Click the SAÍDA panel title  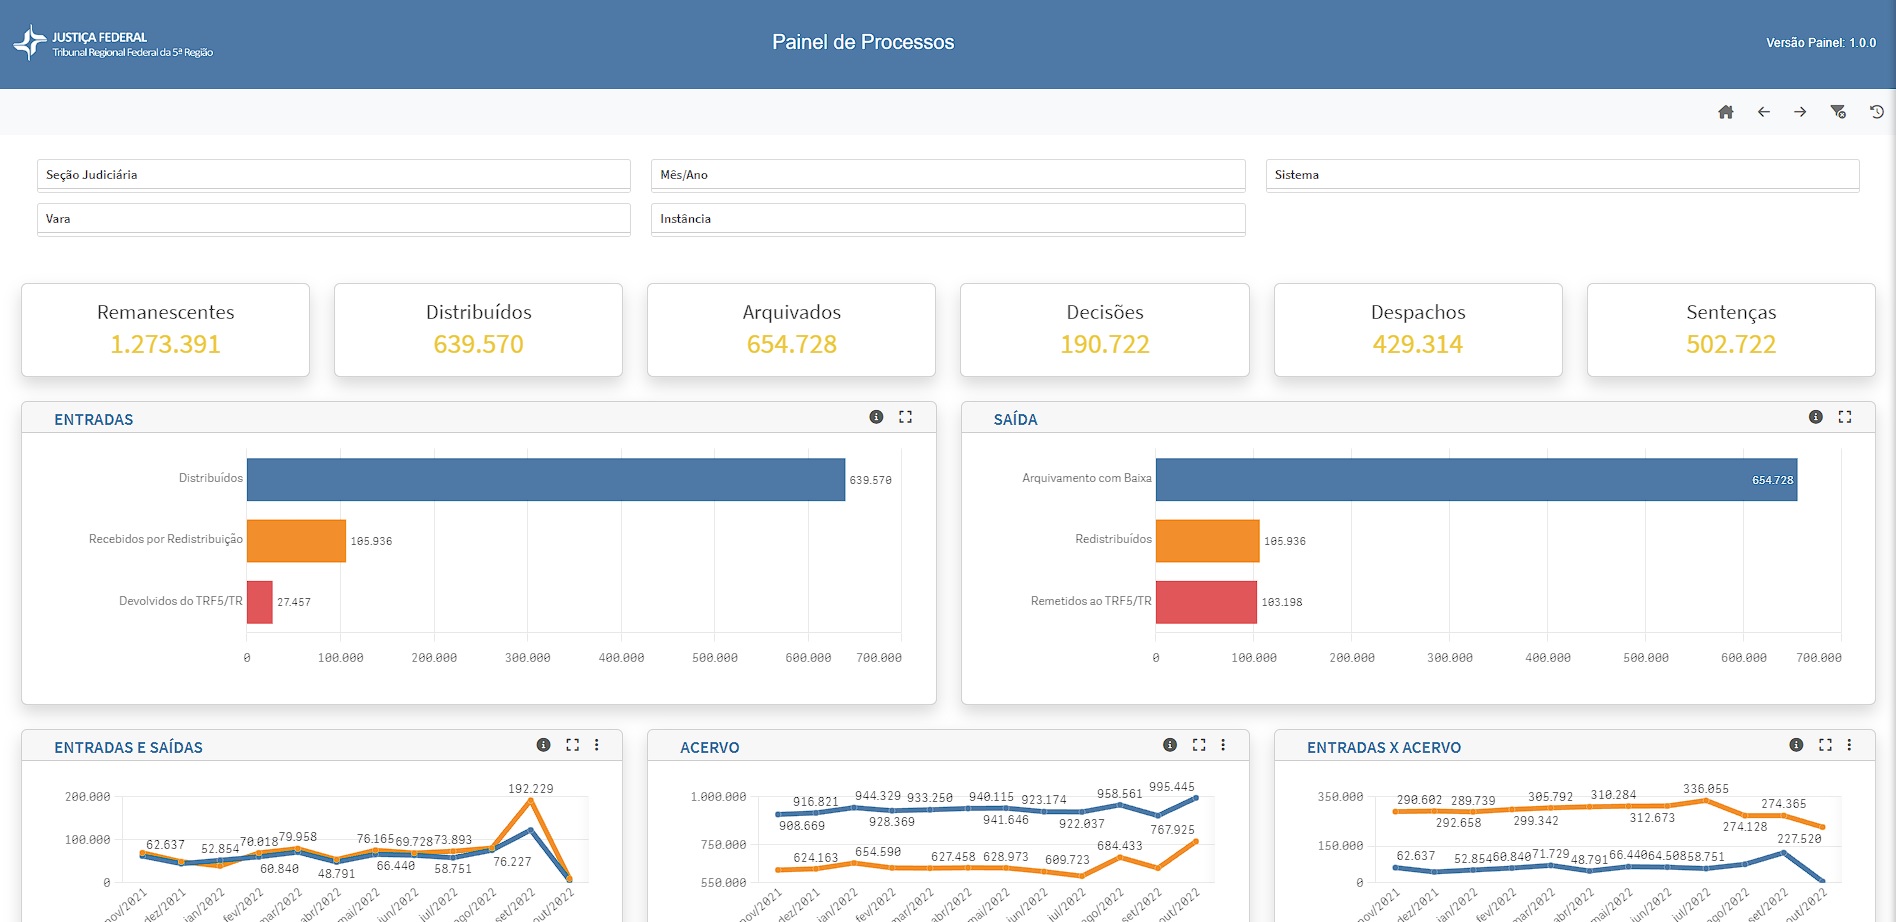pos(1015,420)
